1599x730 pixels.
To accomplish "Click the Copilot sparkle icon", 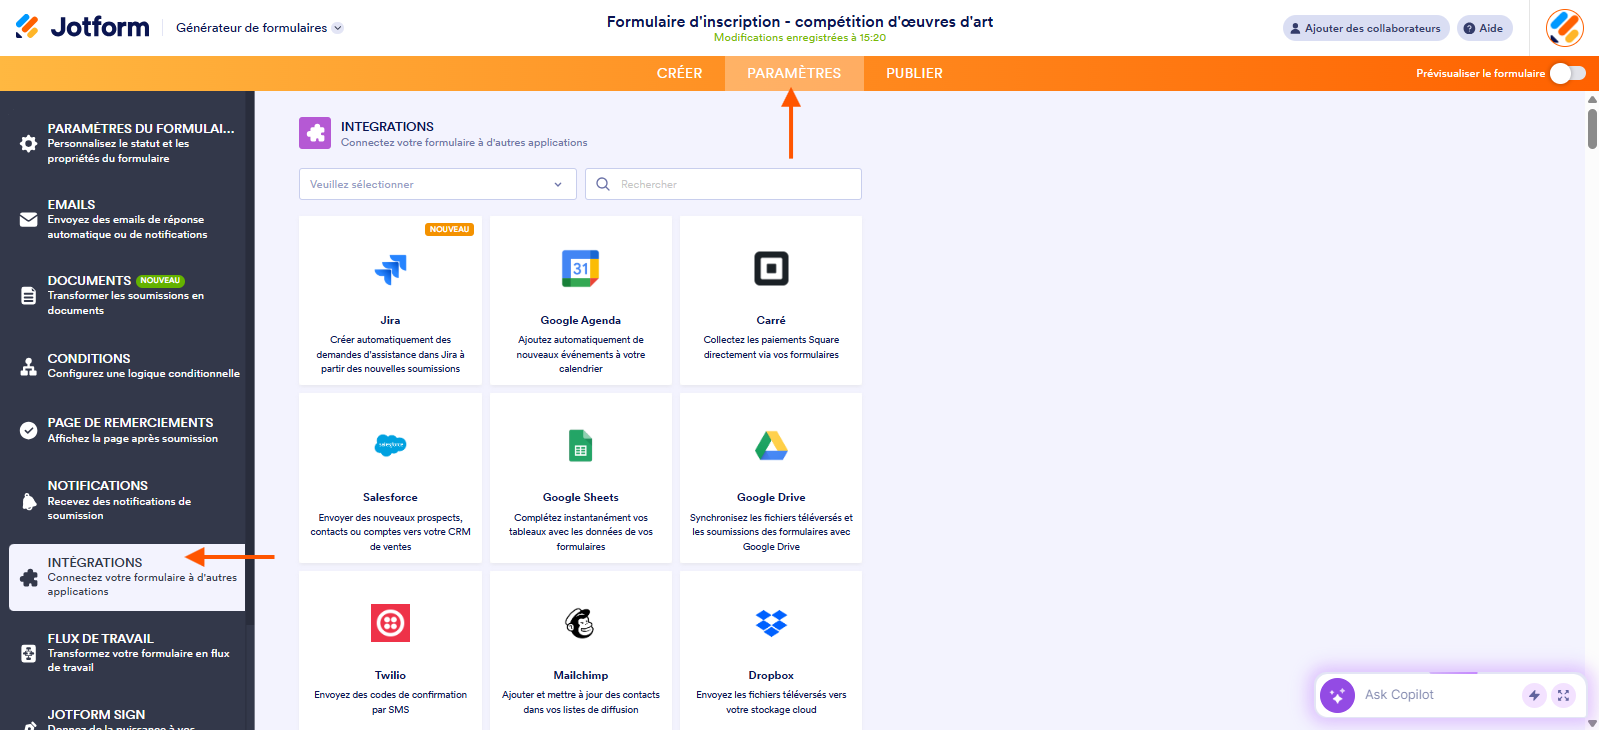I will 1337,695.
